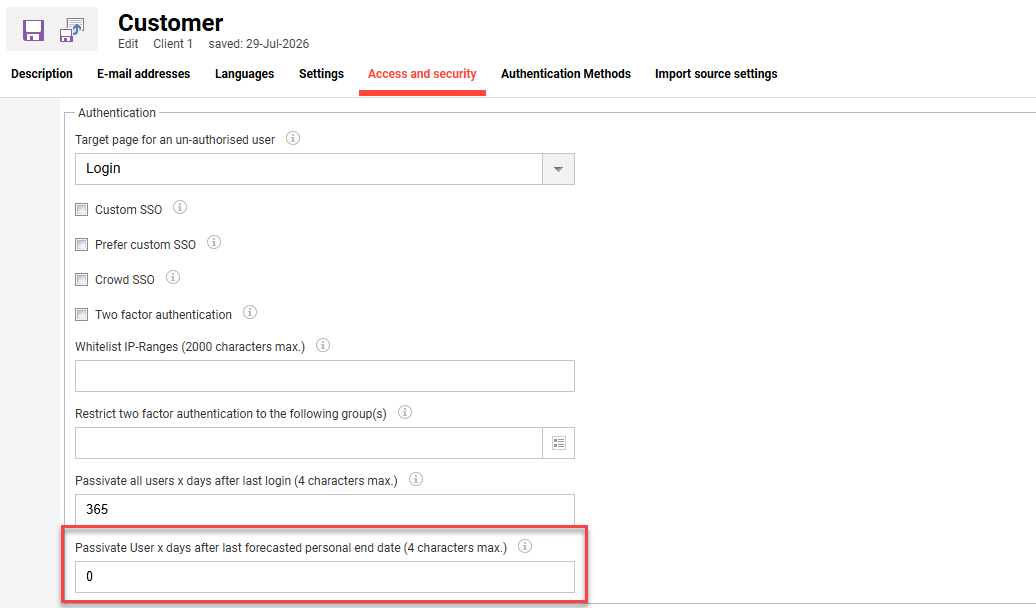
Task: Open group selection list button for two factor restriction
Action: (x=558, y=443)
